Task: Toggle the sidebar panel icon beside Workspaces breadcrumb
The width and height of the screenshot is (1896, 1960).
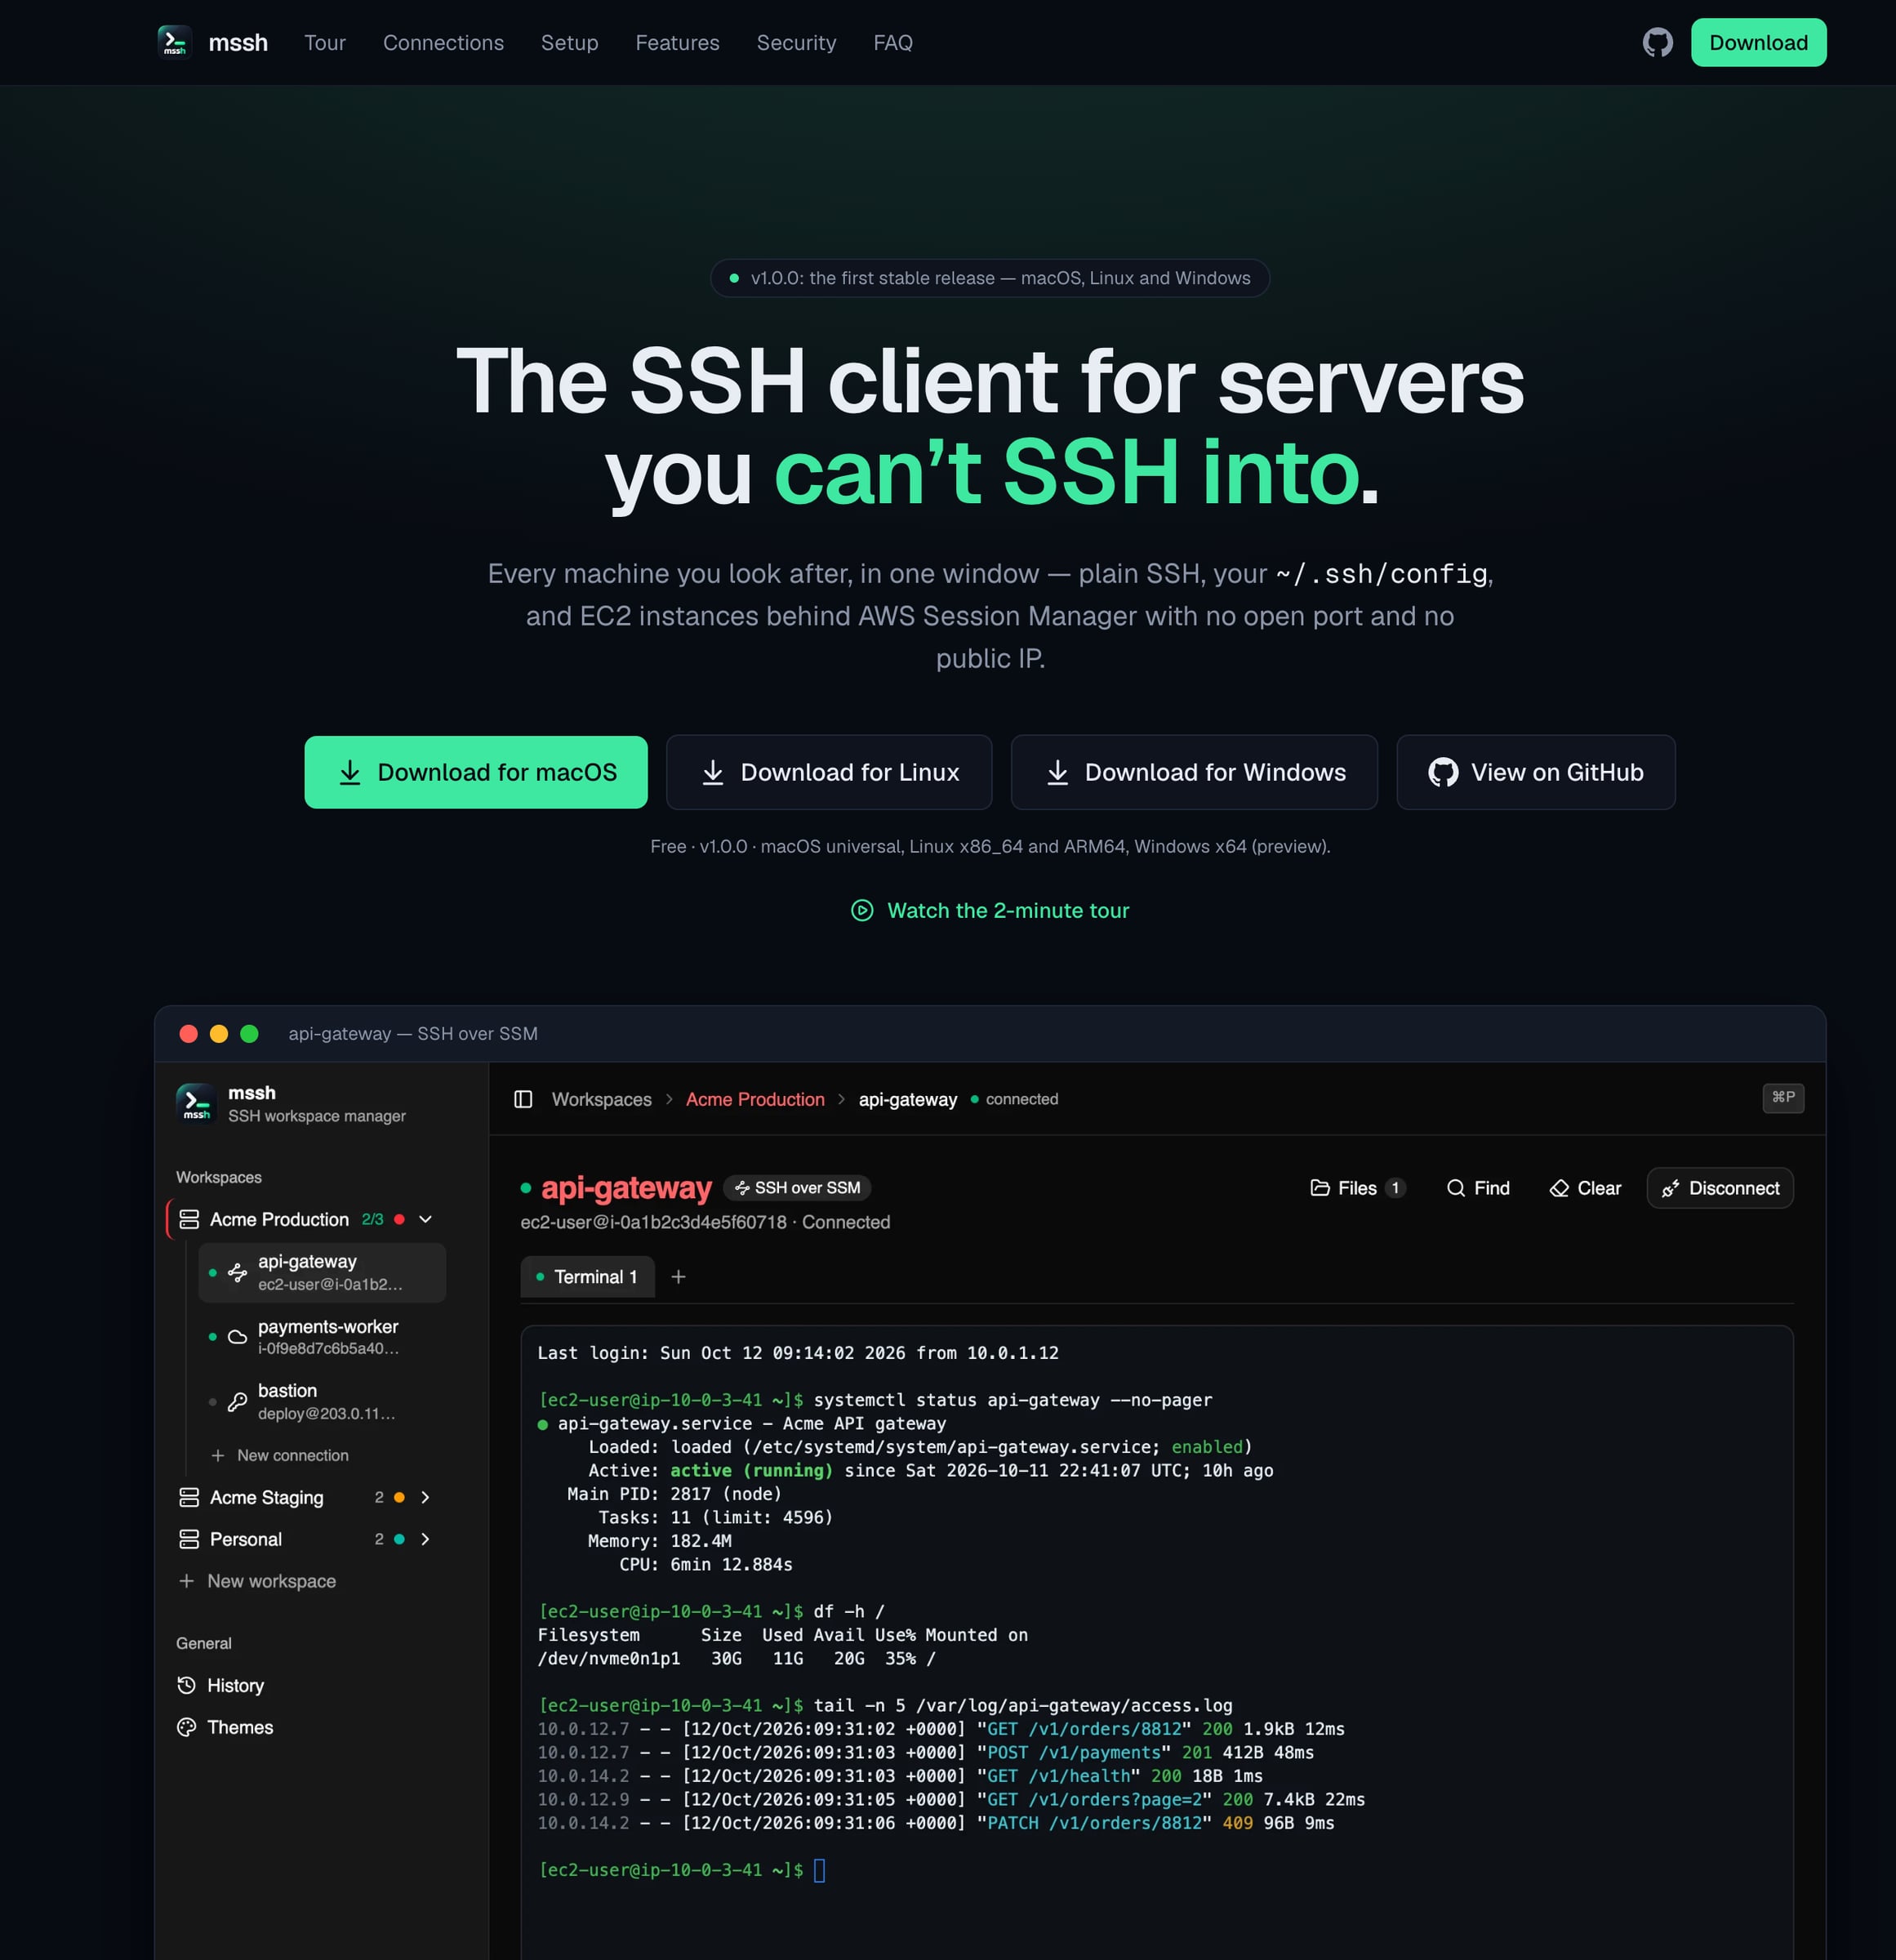Action: pyautogui.click(x=523, y=1099)
